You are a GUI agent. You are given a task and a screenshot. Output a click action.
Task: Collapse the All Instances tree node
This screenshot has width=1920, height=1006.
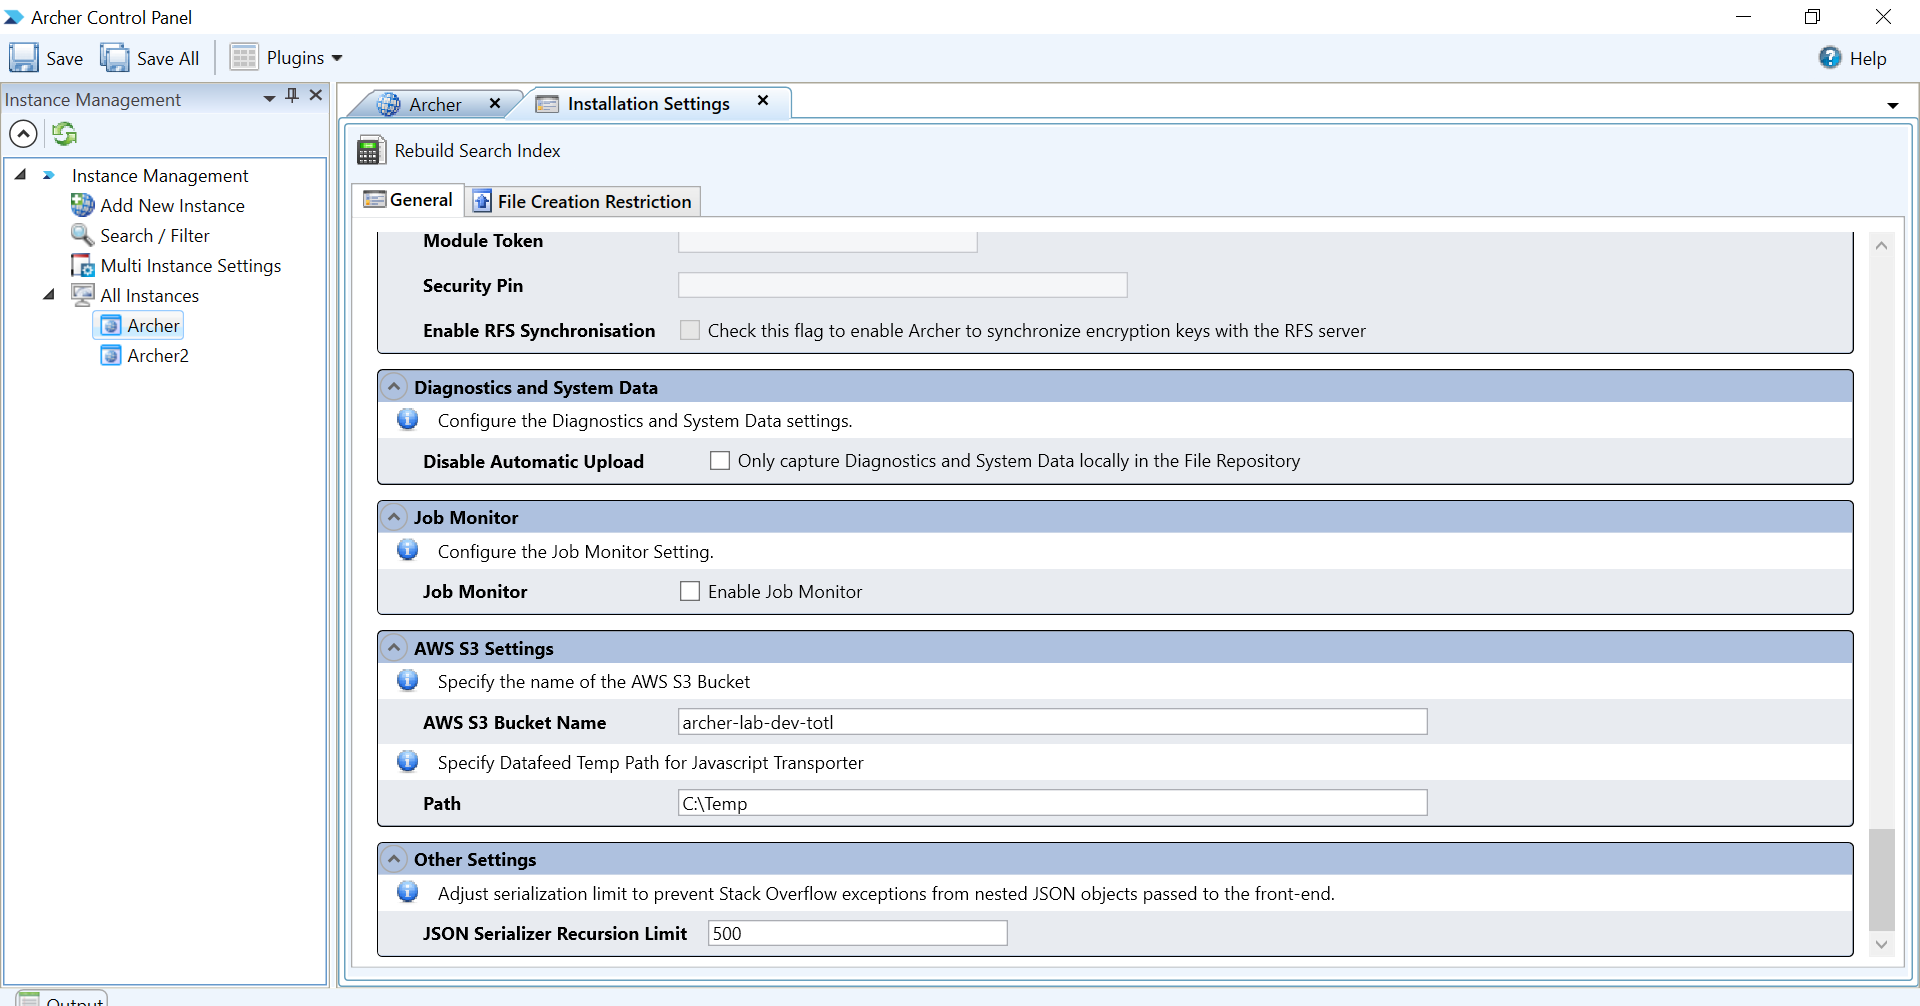(x=48, y=295)
